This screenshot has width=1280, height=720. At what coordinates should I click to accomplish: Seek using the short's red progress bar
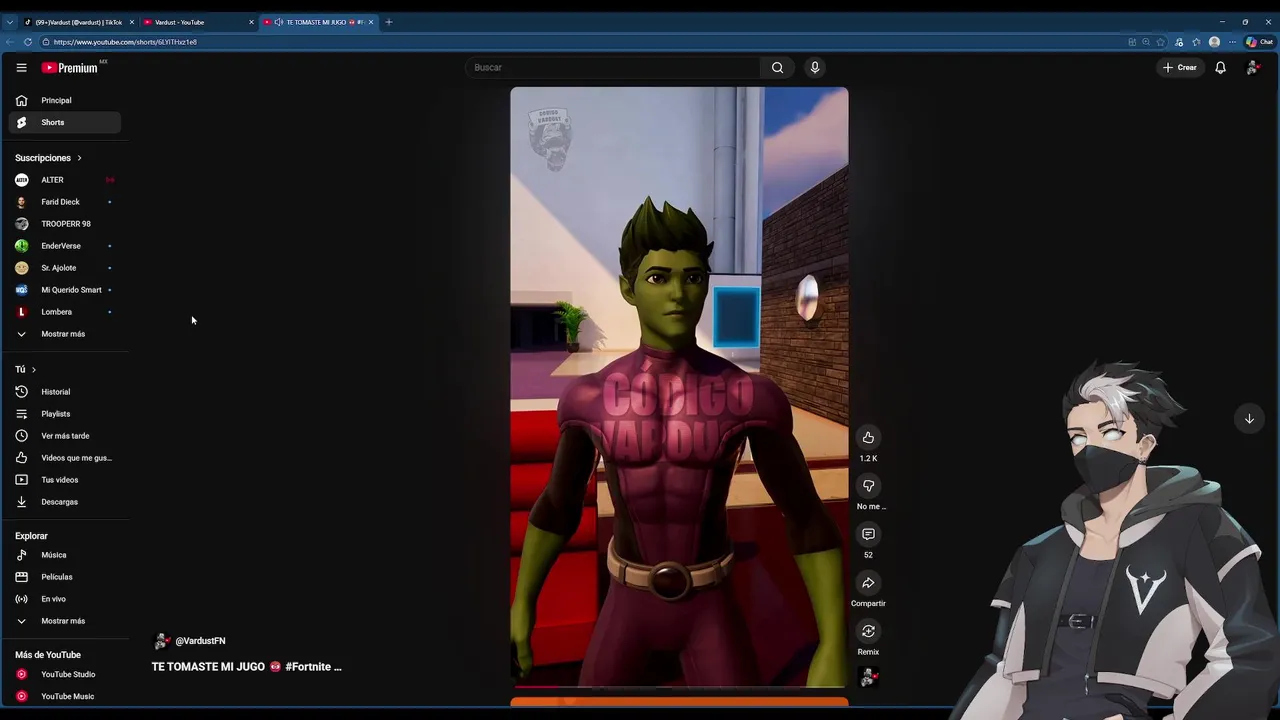coord(679,687)
